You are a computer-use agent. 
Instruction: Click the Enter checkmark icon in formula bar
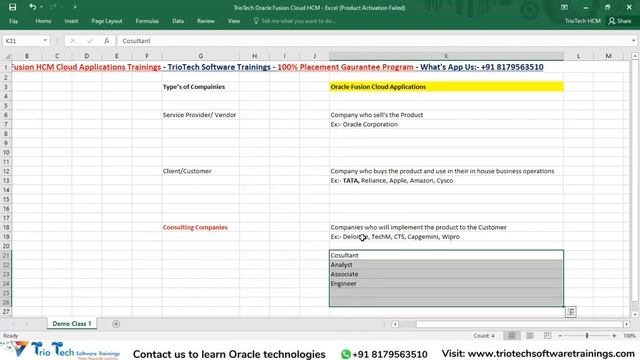tap(90, 41)
